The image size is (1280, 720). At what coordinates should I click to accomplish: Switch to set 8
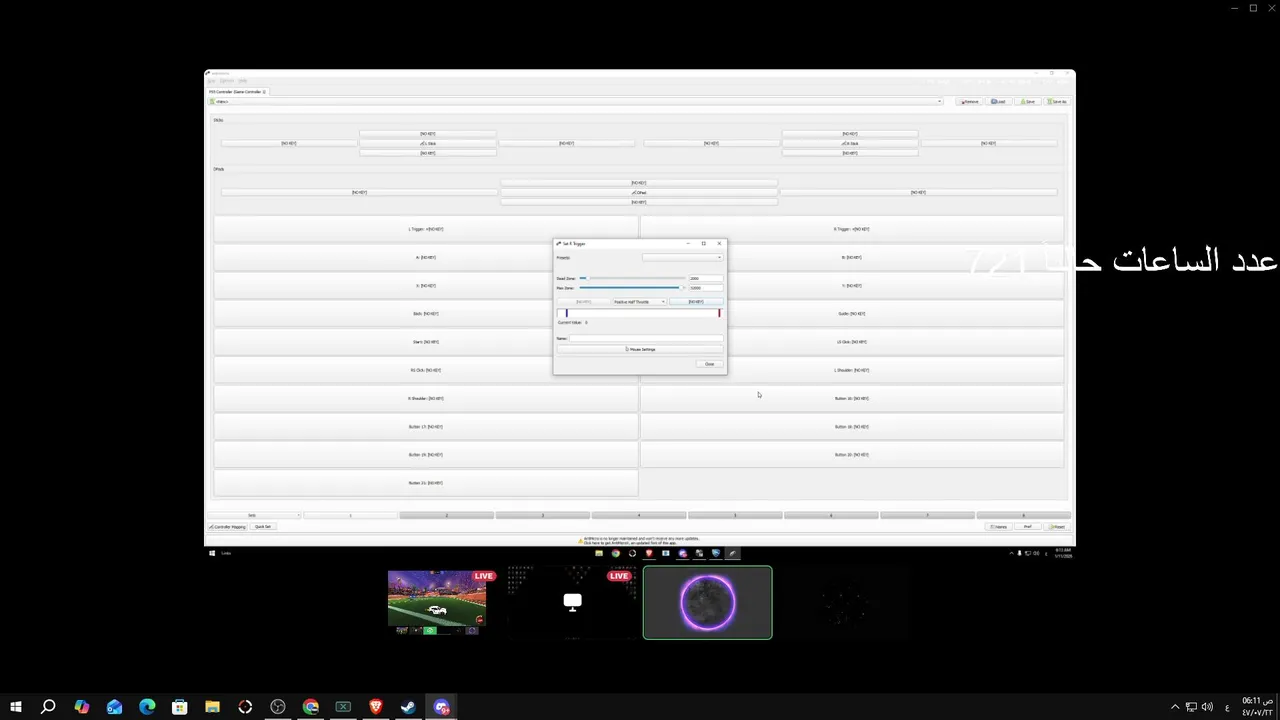click(x=1023, y=515)
